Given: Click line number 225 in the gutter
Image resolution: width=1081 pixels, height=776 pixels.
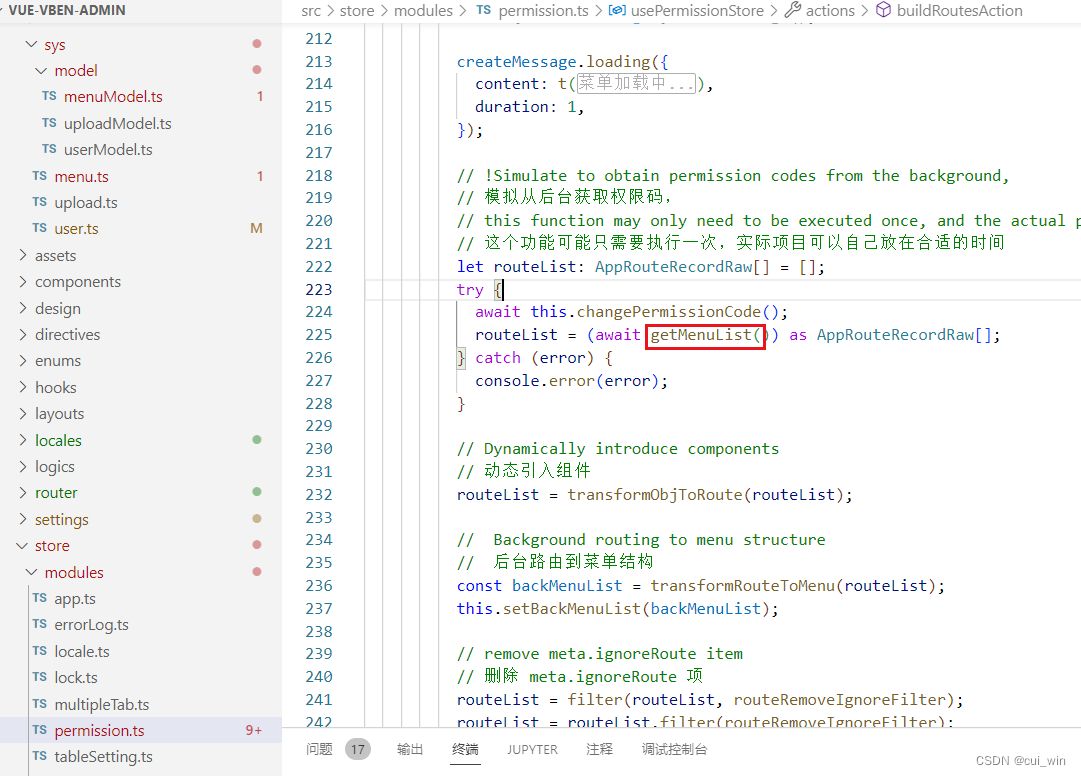Looking at the screenshot, I should [319, 335].
